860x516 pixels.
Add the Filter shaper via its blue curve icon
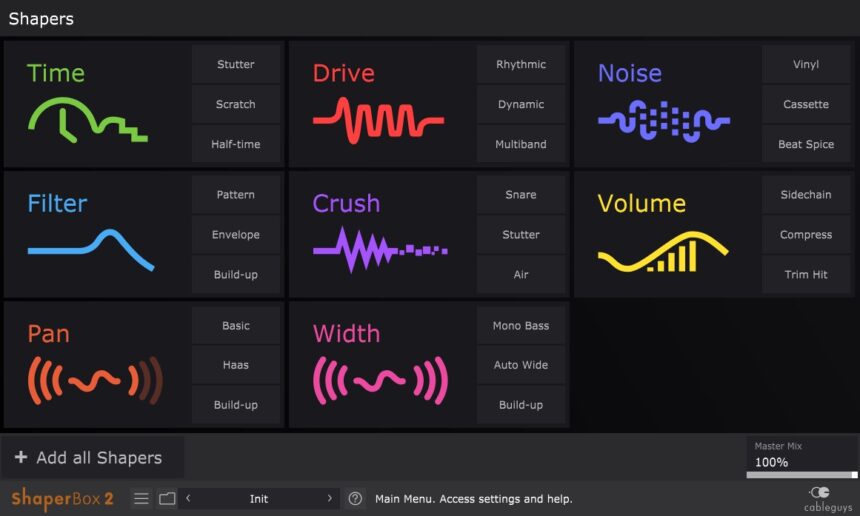[x=91, y=250]
